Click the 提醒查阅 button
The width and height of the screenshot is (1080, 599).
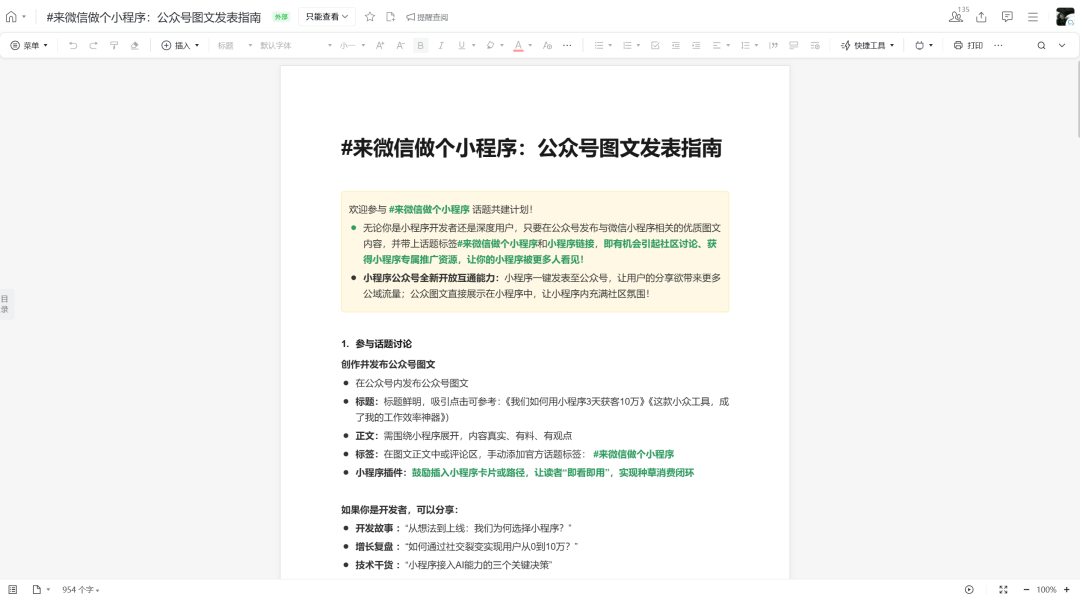[x=427, y=17]
